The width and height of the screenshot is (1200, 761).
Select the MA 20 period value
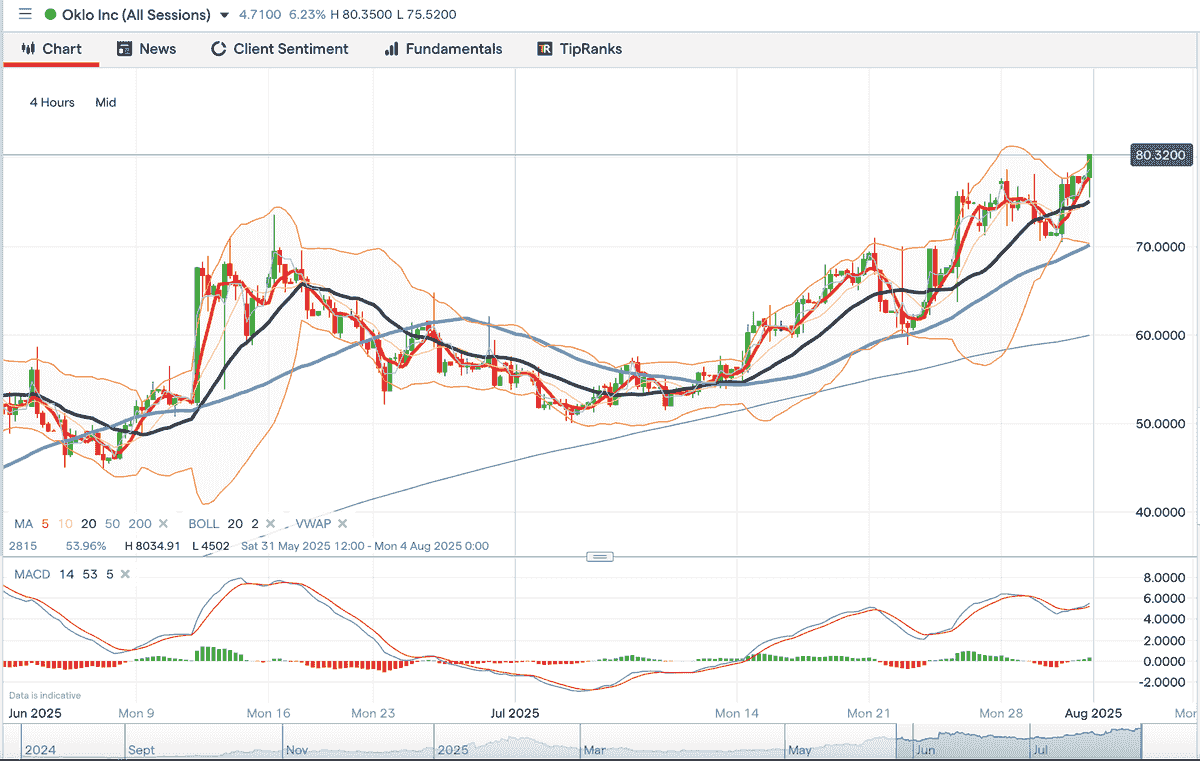tap(89, 523)
